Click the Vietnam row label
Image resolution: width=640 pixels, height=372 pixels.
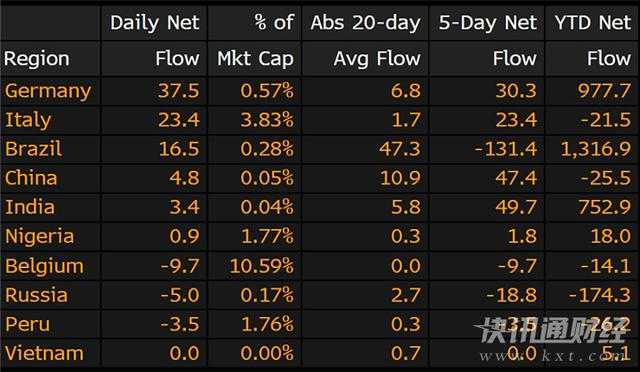click(x=44, y=353)
